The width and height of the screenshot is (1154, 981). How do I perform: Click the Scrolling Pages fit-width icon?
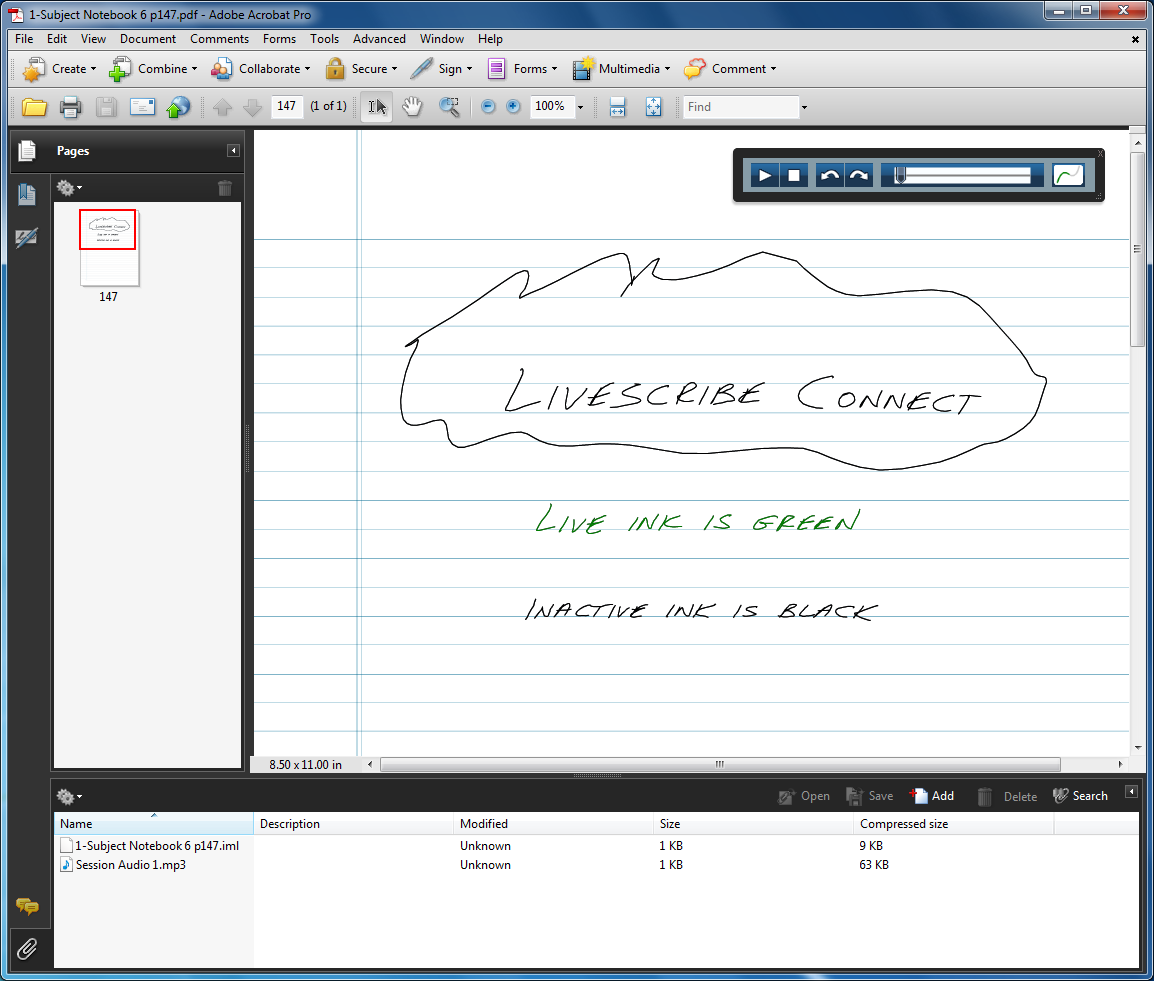coord(617,107)
